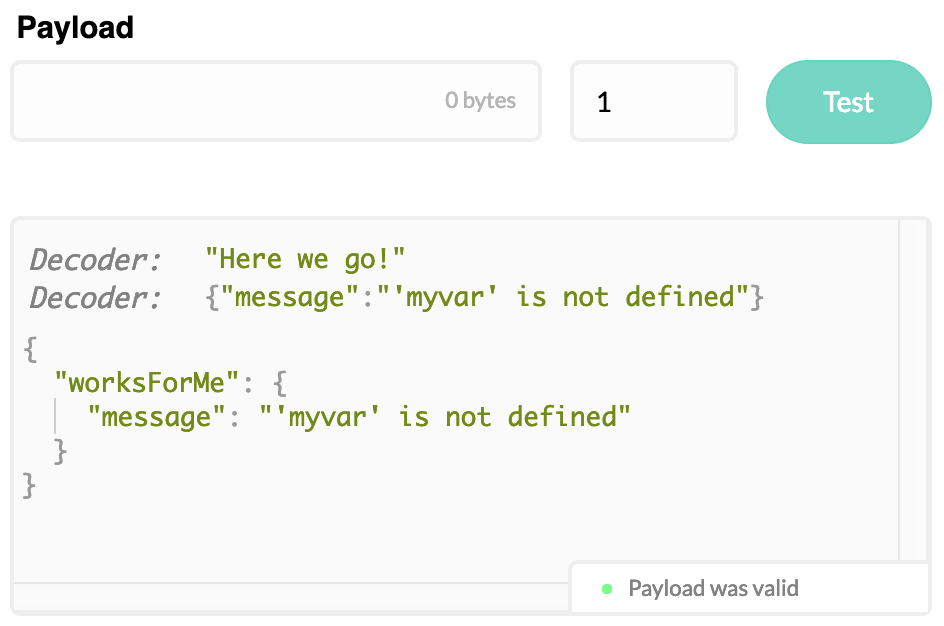Click the "'myvar' is not defined" JSON value
This screenshot has height=626, width=944.
tap(445, 417)
